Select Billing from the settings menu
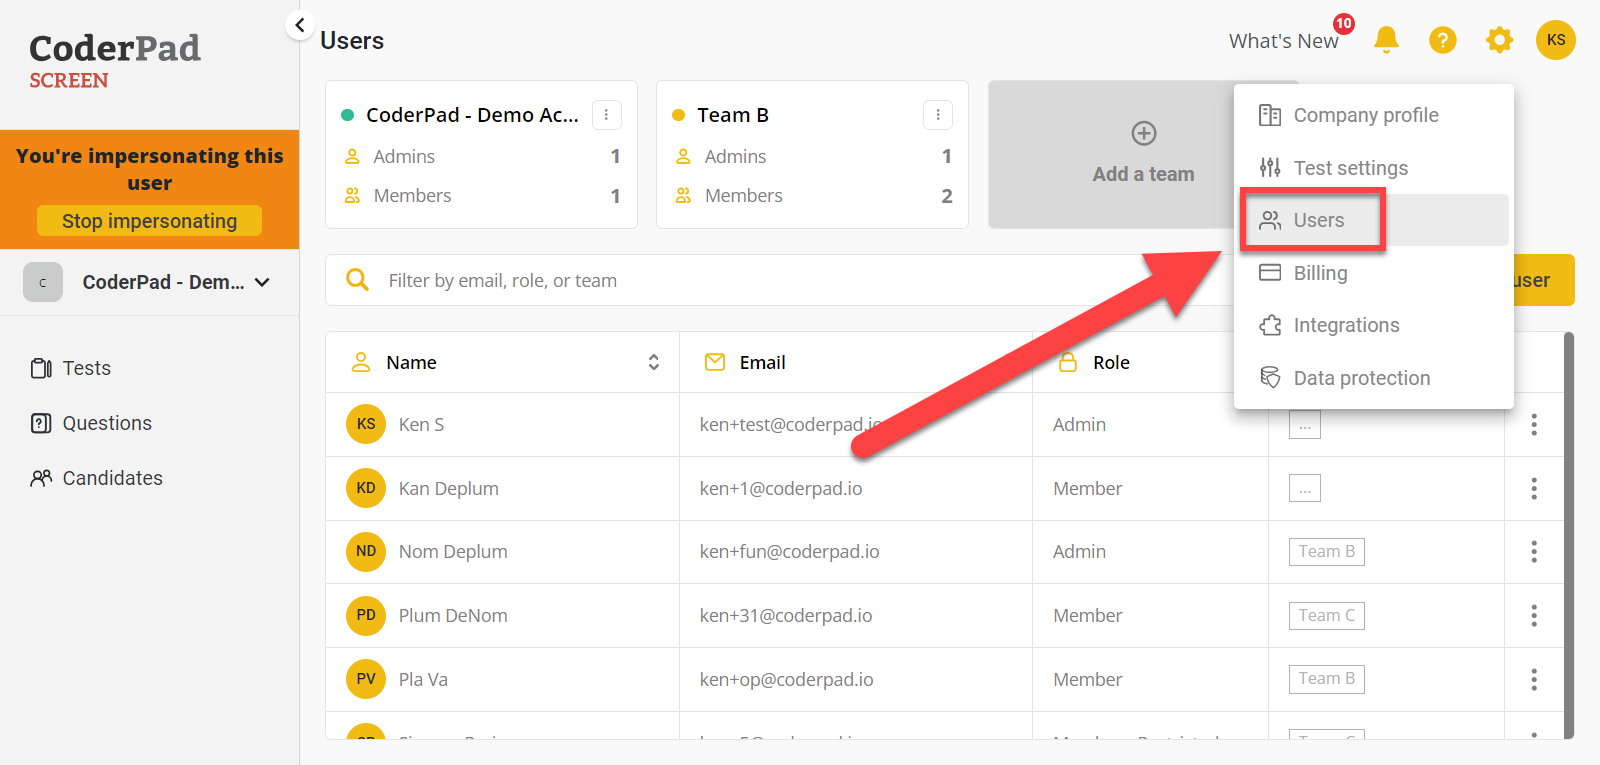Viewport: 1600px width, 765px height. 1320,273
